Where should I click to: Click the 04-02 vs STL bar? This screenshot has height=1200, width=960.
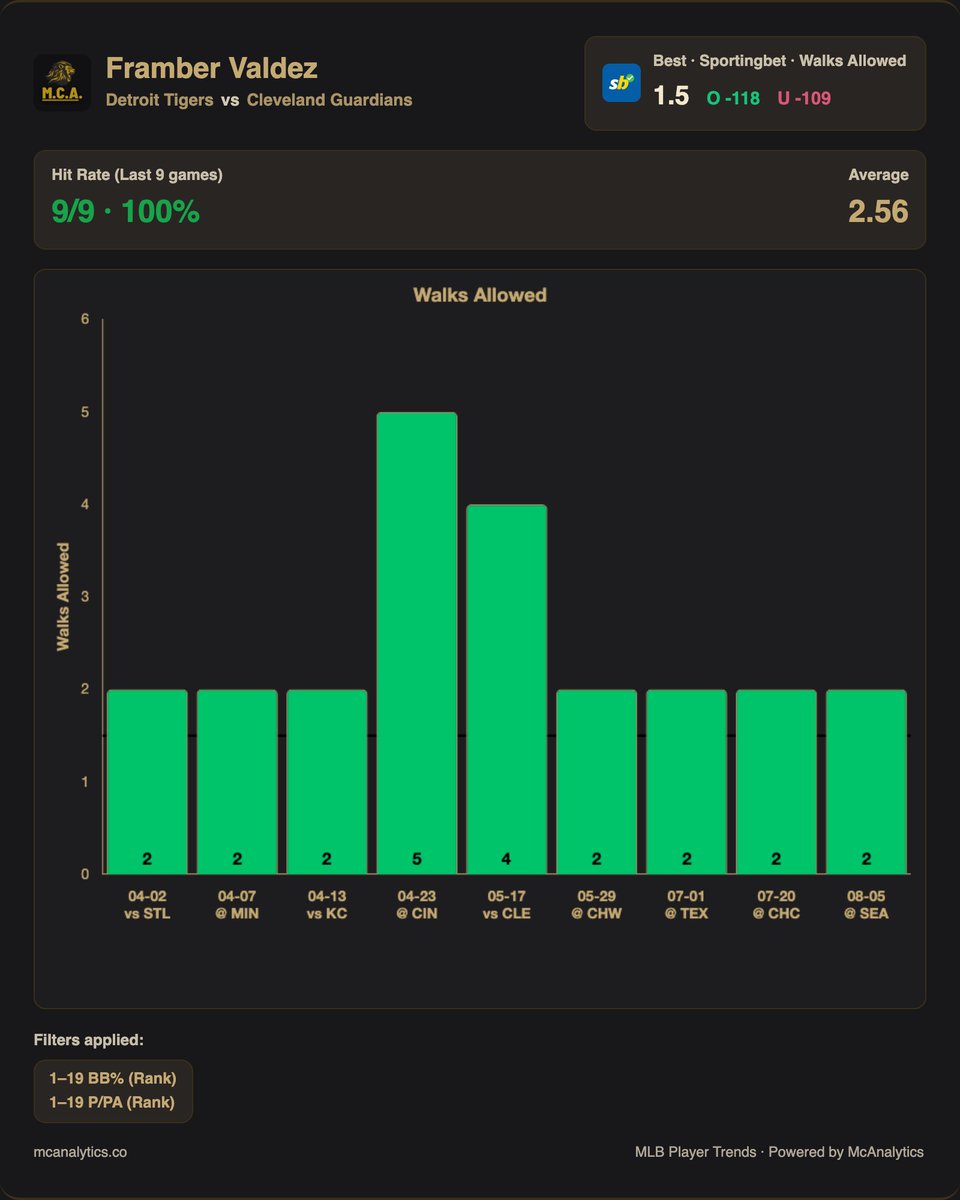coord(147,781)
